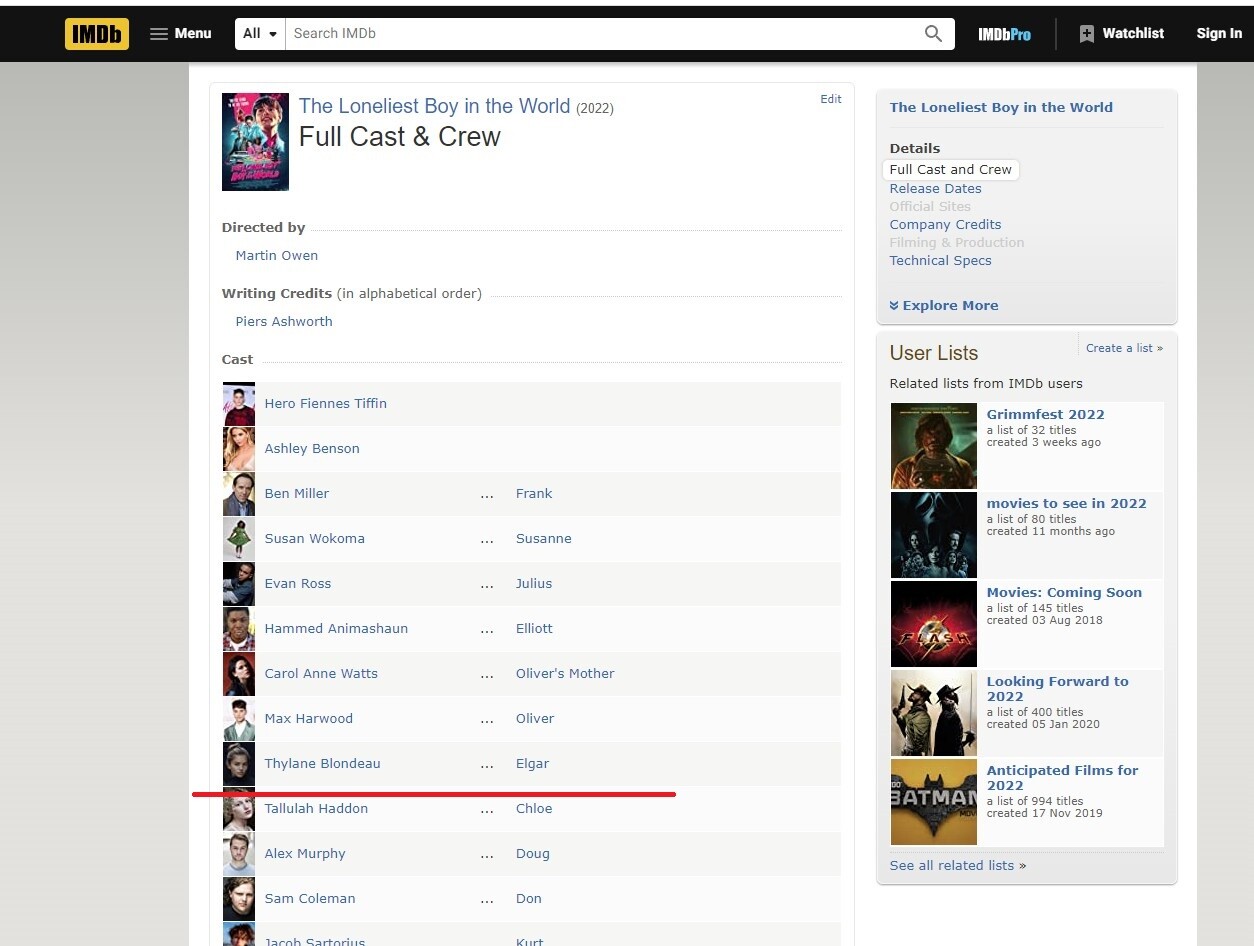Open the Oliver character link
Viewport: 1254px width, 946px height.
pyautogui.click(x=535, y=718)
